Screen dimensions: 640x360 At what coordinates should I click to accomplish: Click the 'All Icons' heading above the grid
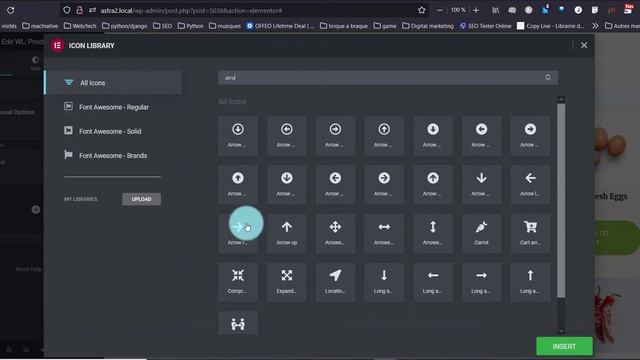(x=232, y=101)
